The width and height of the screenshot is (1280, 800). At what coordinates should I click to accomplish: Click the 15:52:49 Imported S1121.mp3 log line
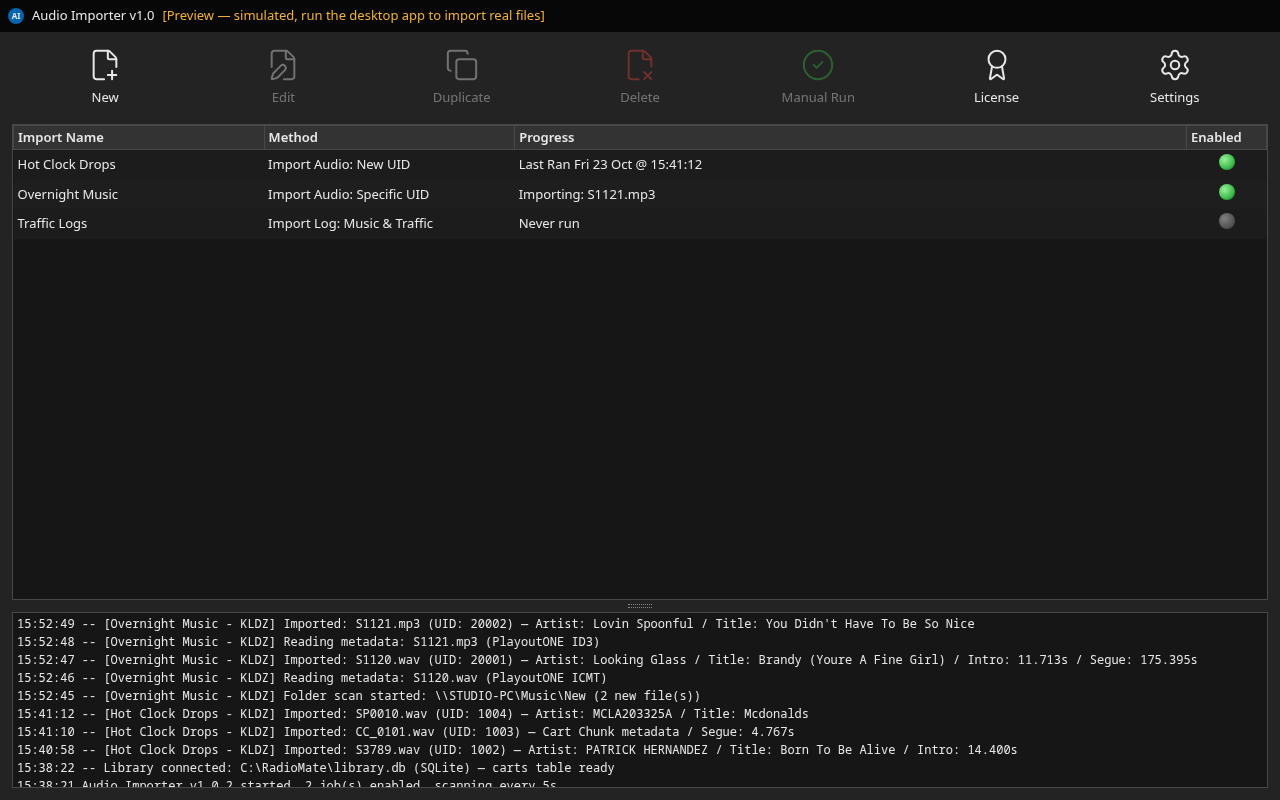(x=496, y=624)
